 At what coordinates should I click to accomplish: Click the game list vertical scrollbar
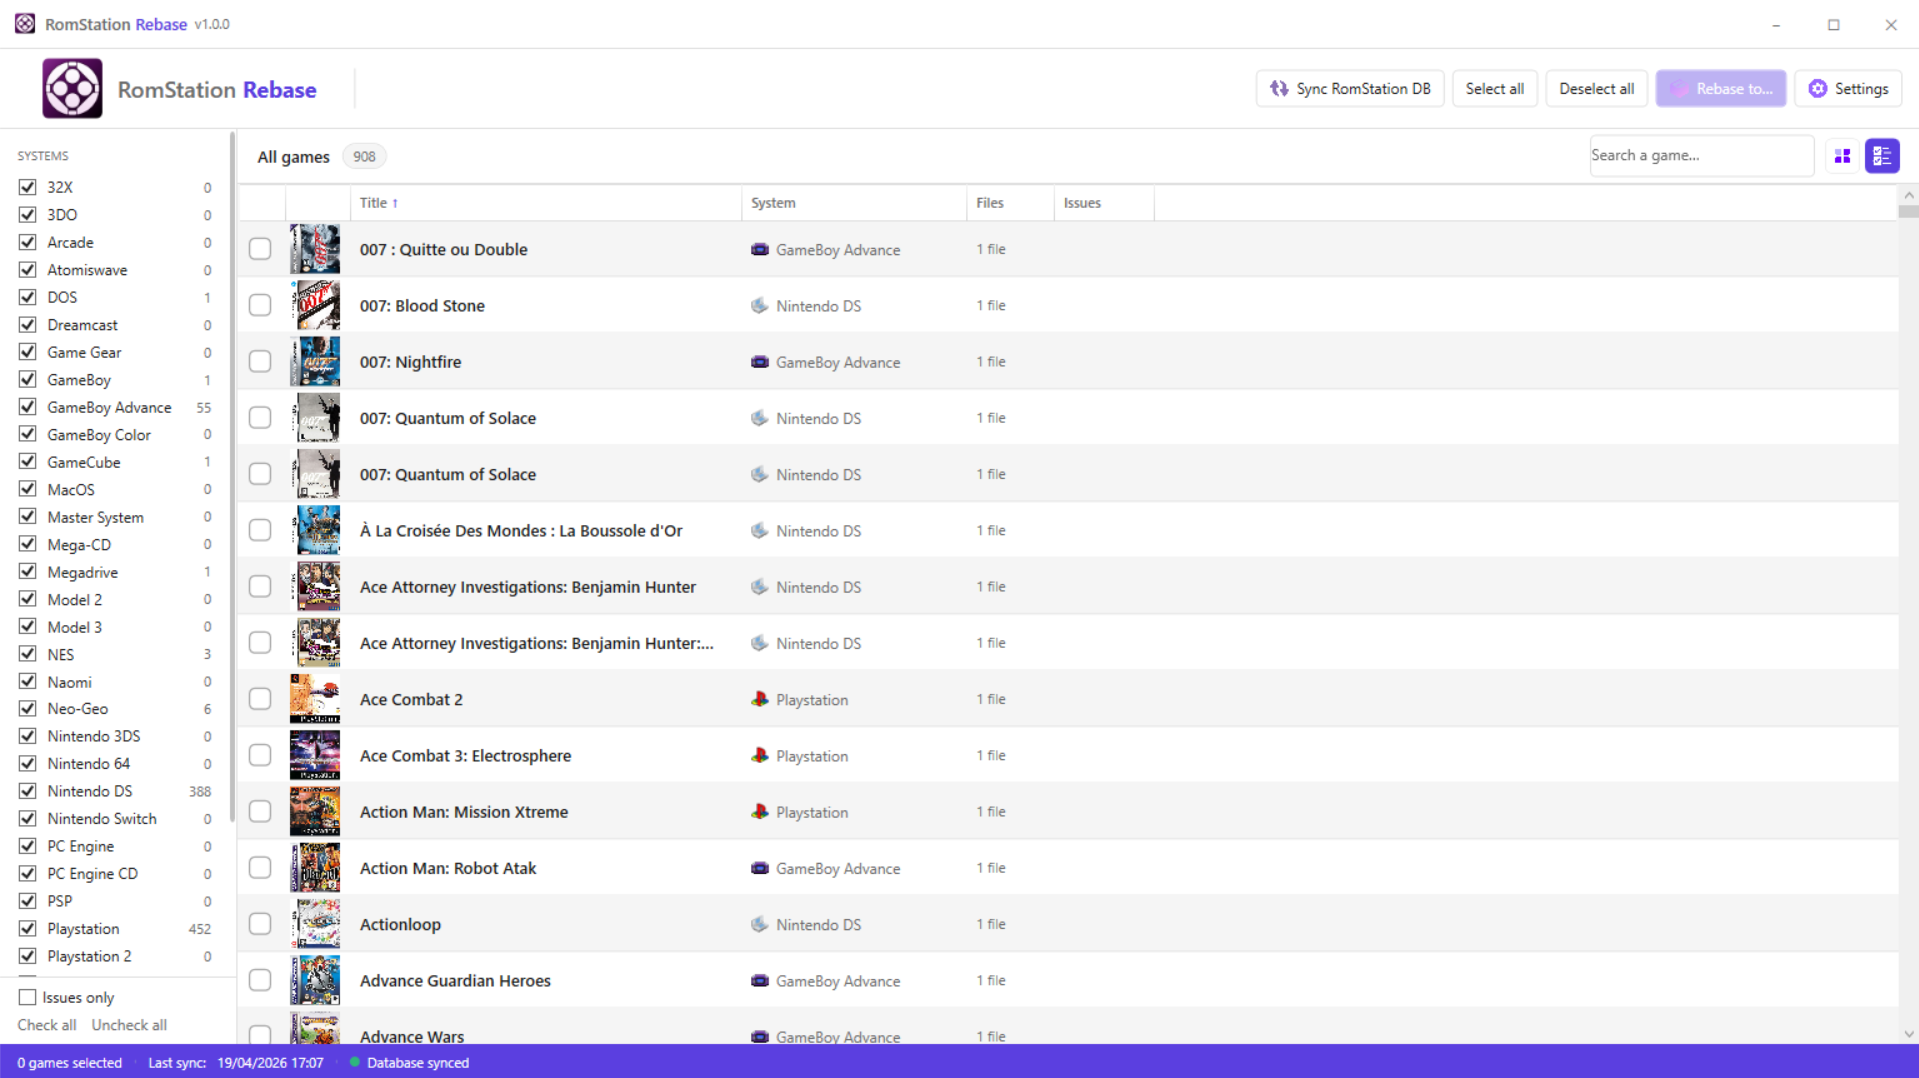1908,600
